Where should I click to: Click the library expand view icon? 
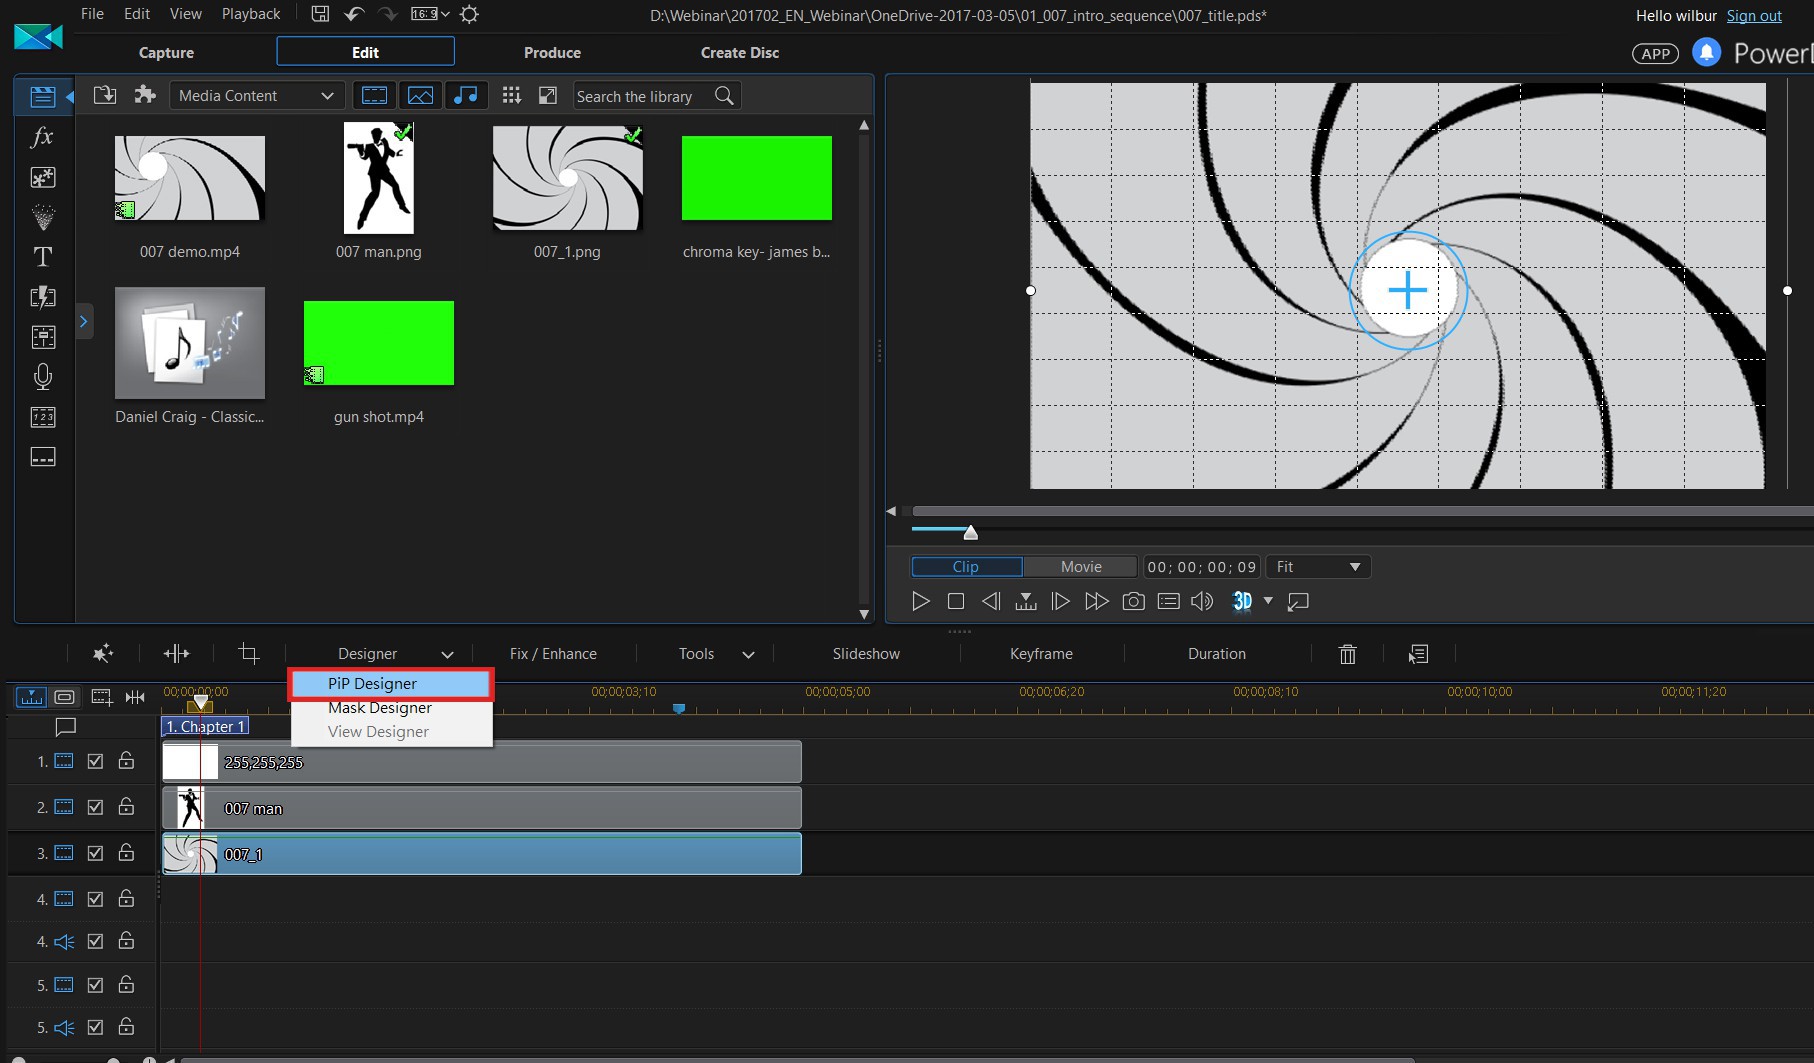pos(547,95)
